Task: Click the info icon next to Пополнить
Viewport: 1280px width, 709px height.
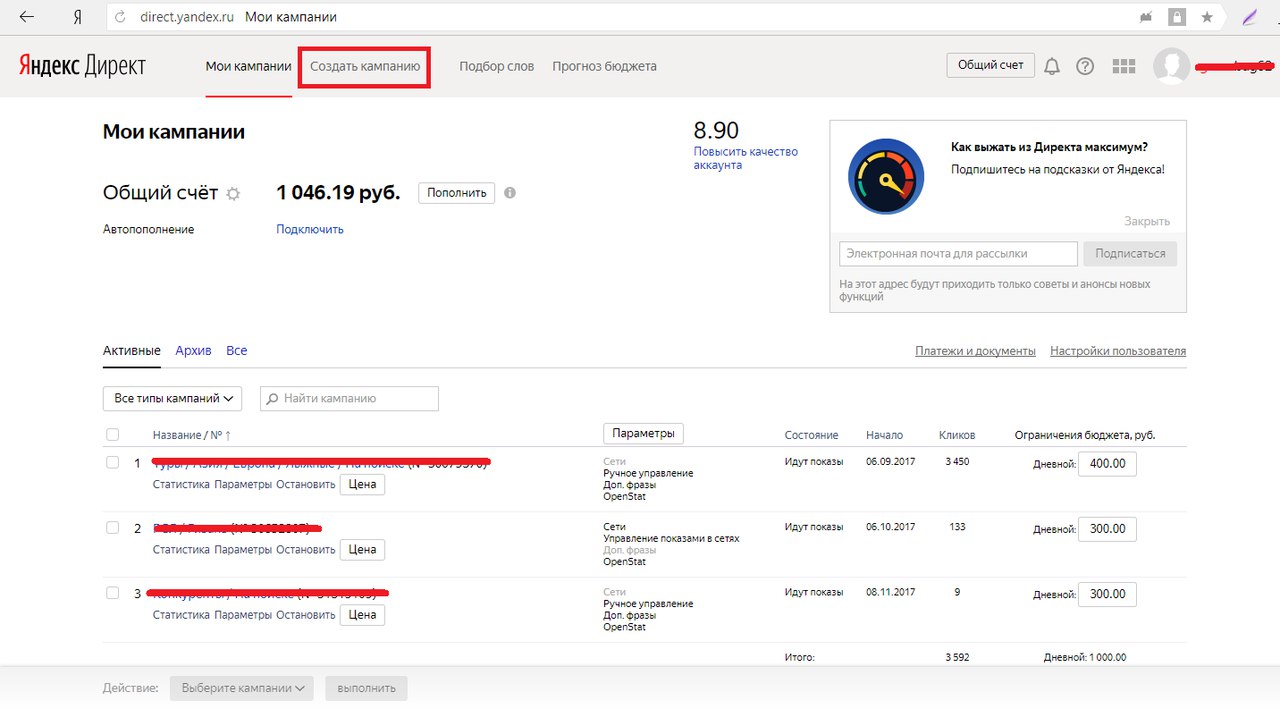Action: coord(510,192)
